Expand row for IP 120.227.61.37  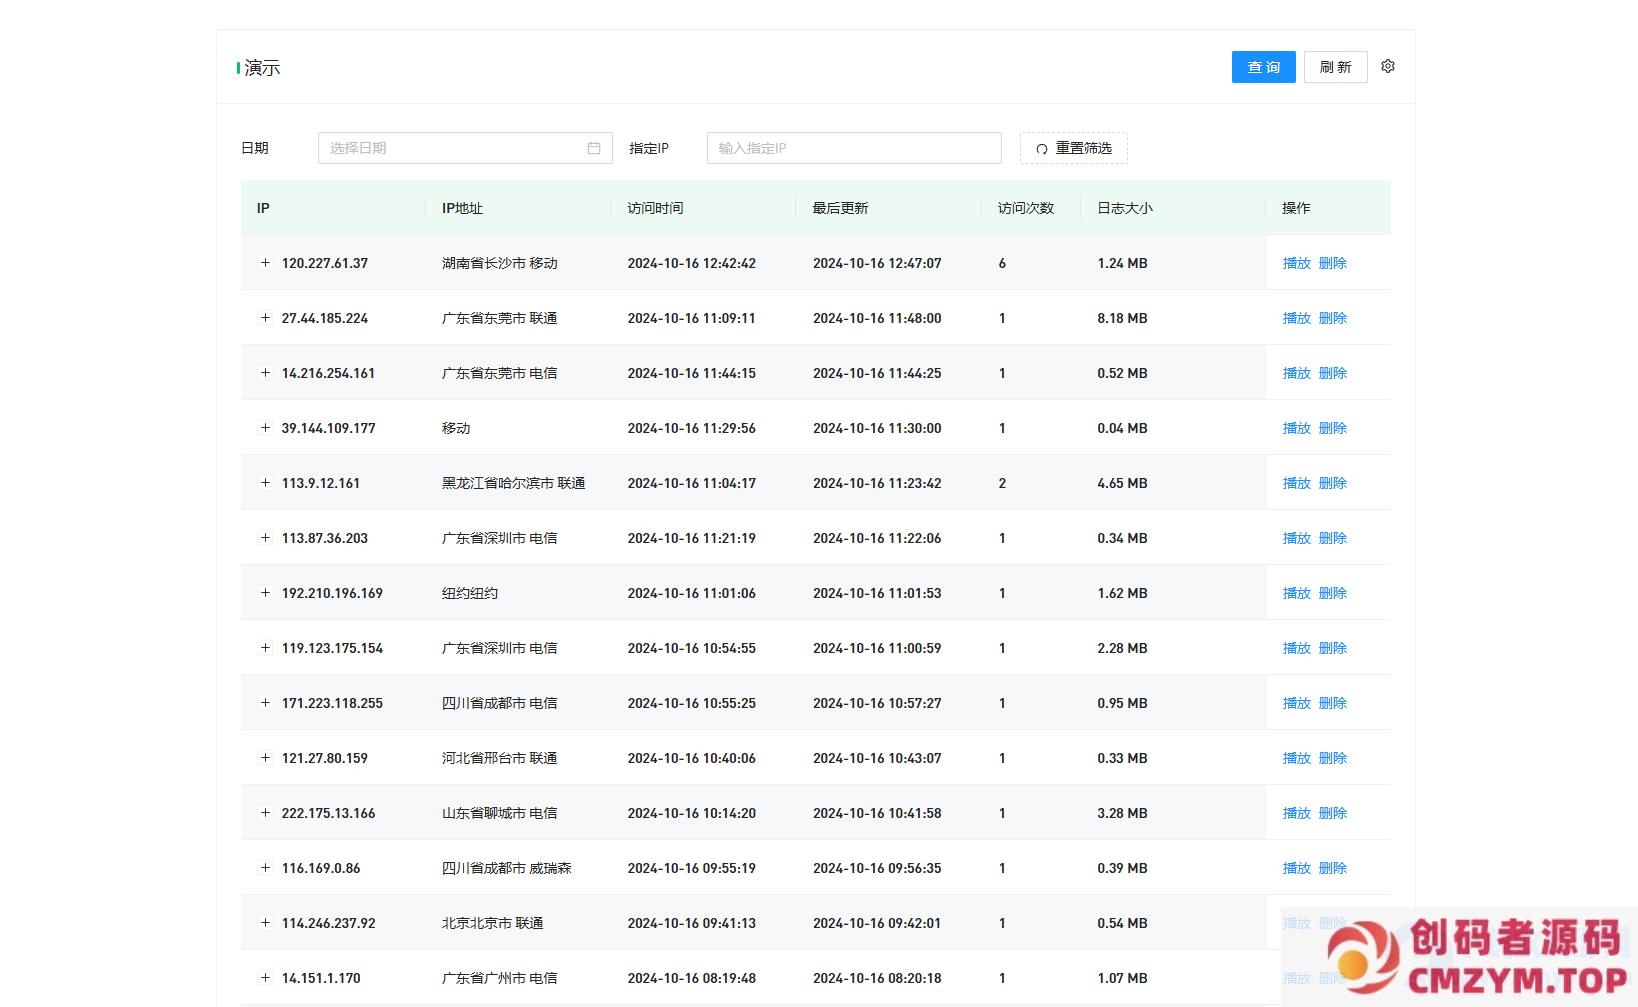click(265, 263)
